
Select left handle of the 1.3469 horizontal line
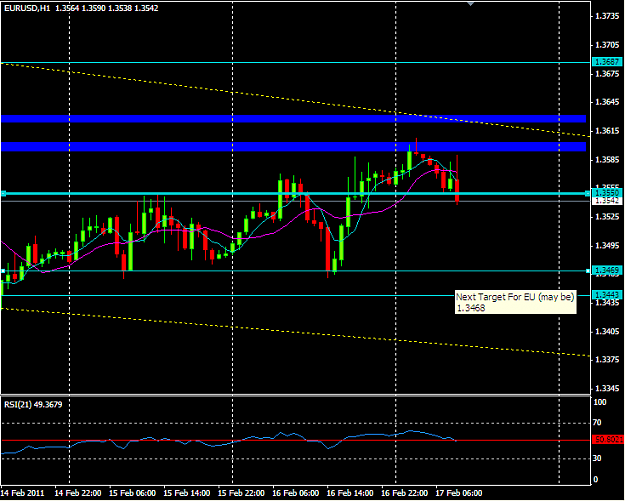pyautogui.click(x=3, y=271)
